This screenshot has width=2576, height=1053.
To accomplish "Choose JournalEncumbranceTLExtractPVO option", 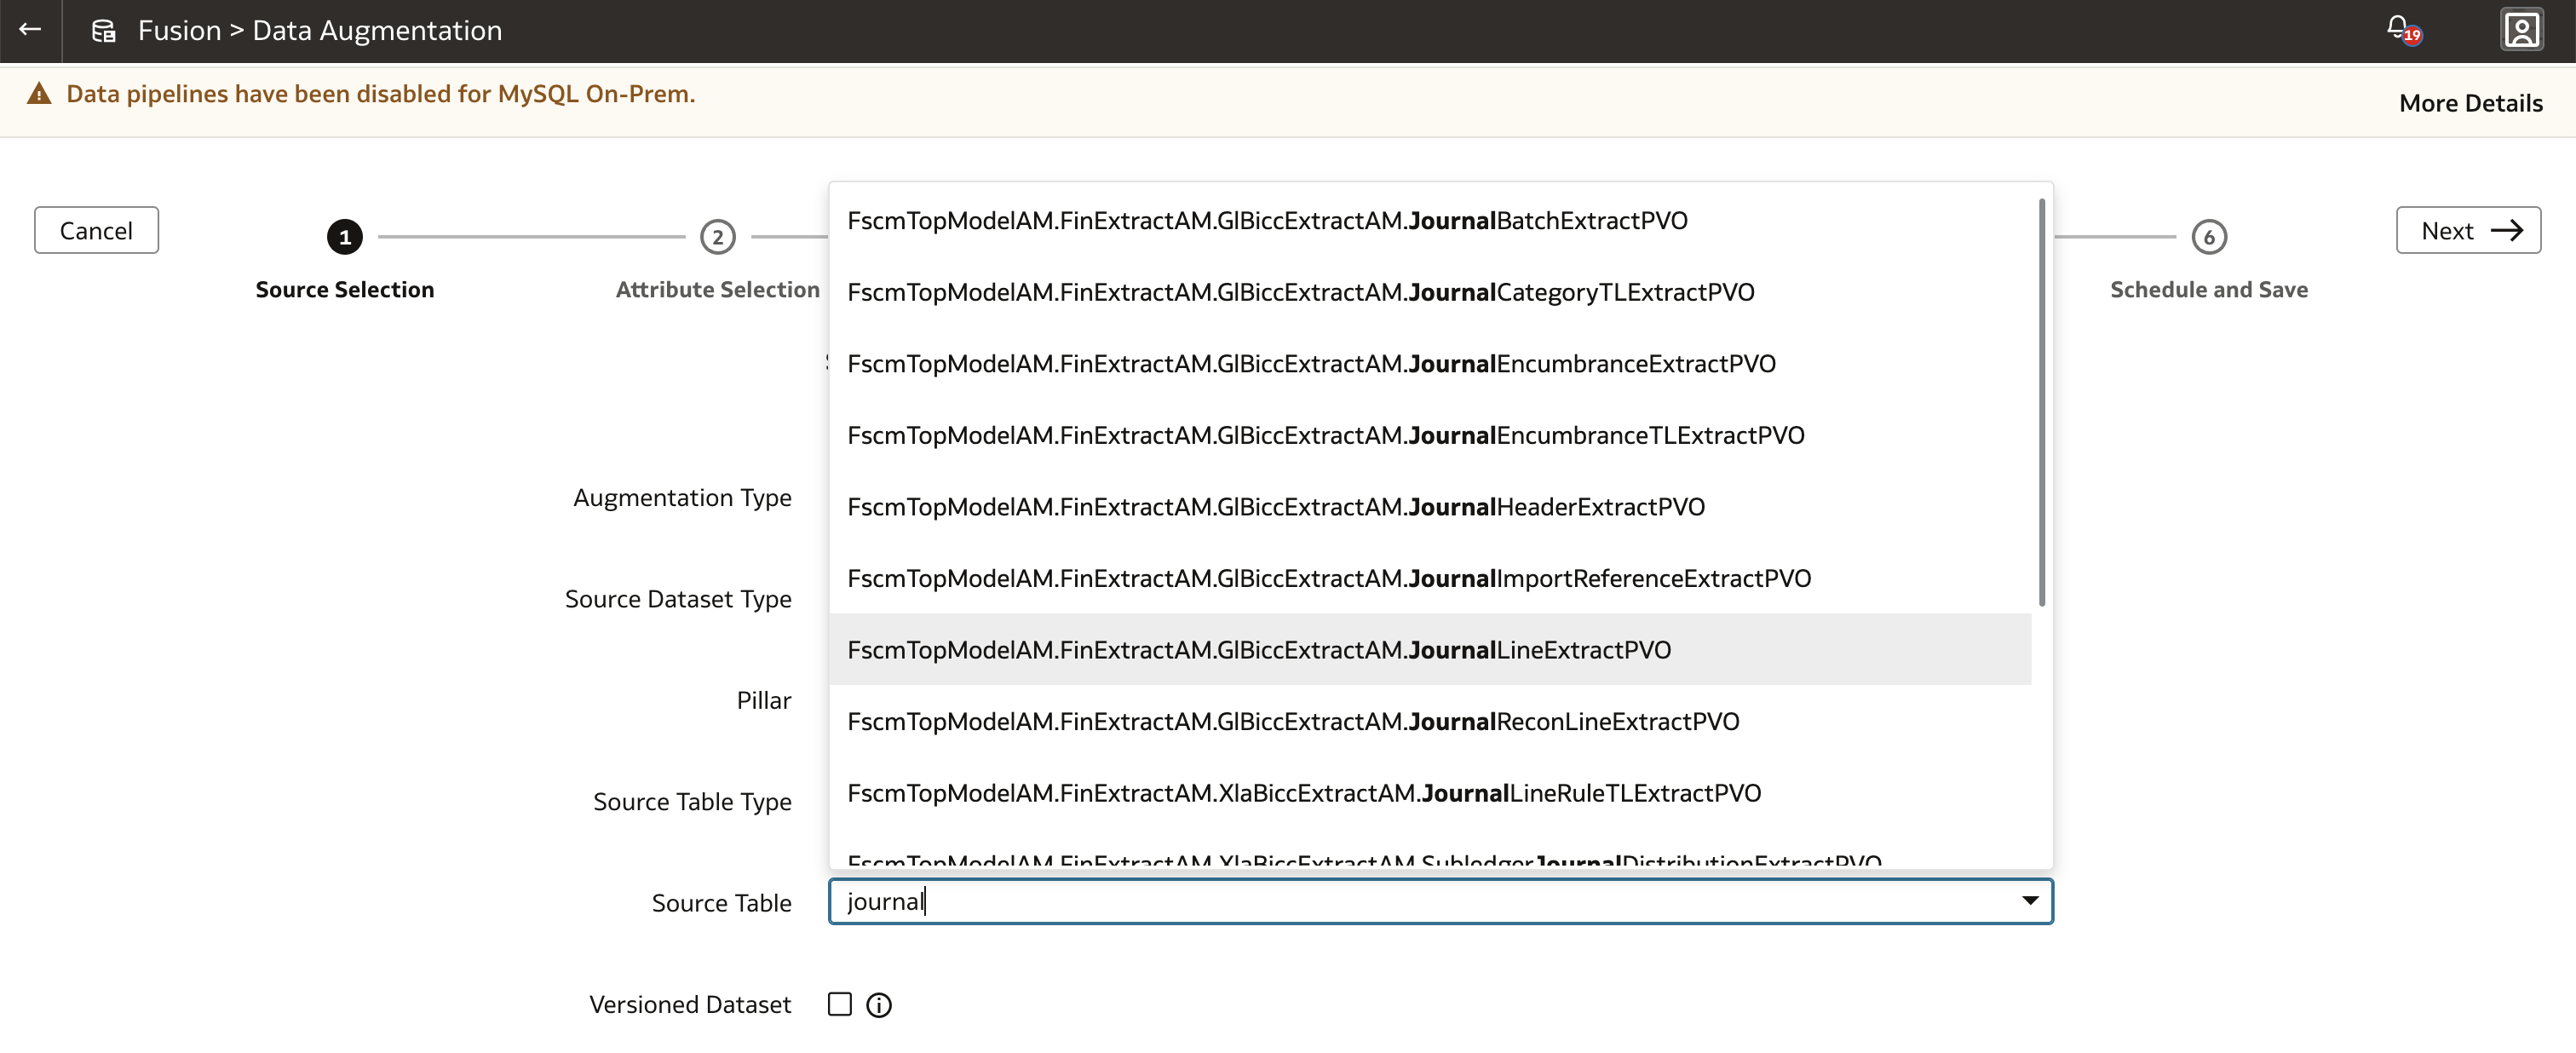I will click(x=1430, y=436).
